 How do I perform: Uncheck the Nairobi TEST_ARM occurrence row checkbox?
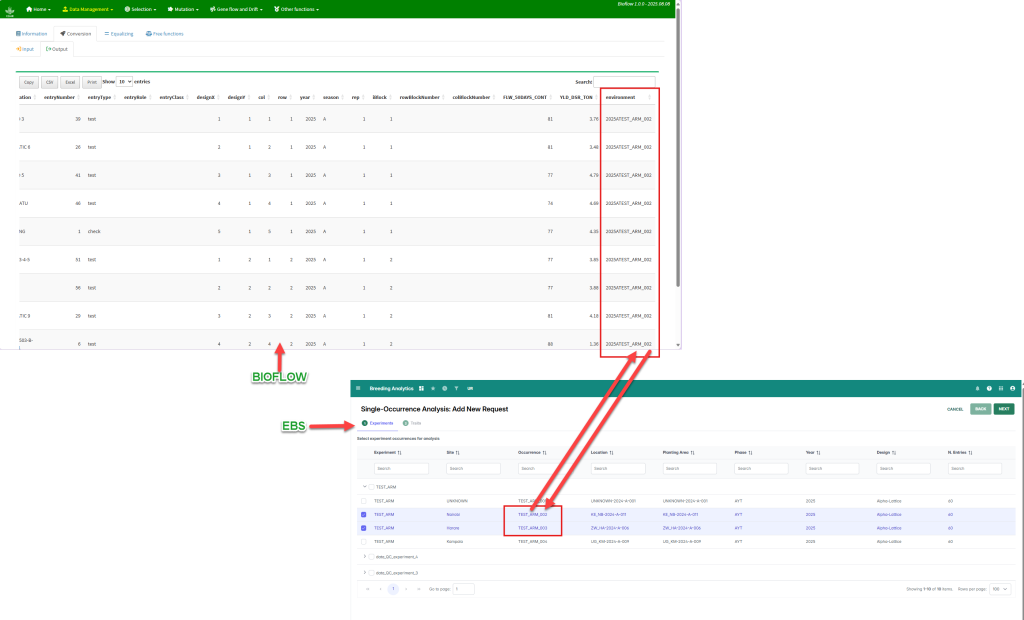[364, 514]
